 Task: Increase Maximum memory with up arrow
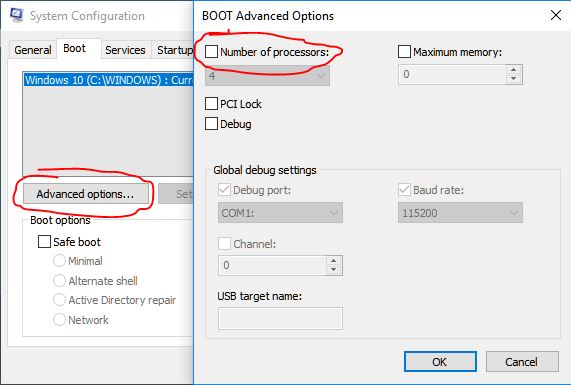tap(513, 70)
